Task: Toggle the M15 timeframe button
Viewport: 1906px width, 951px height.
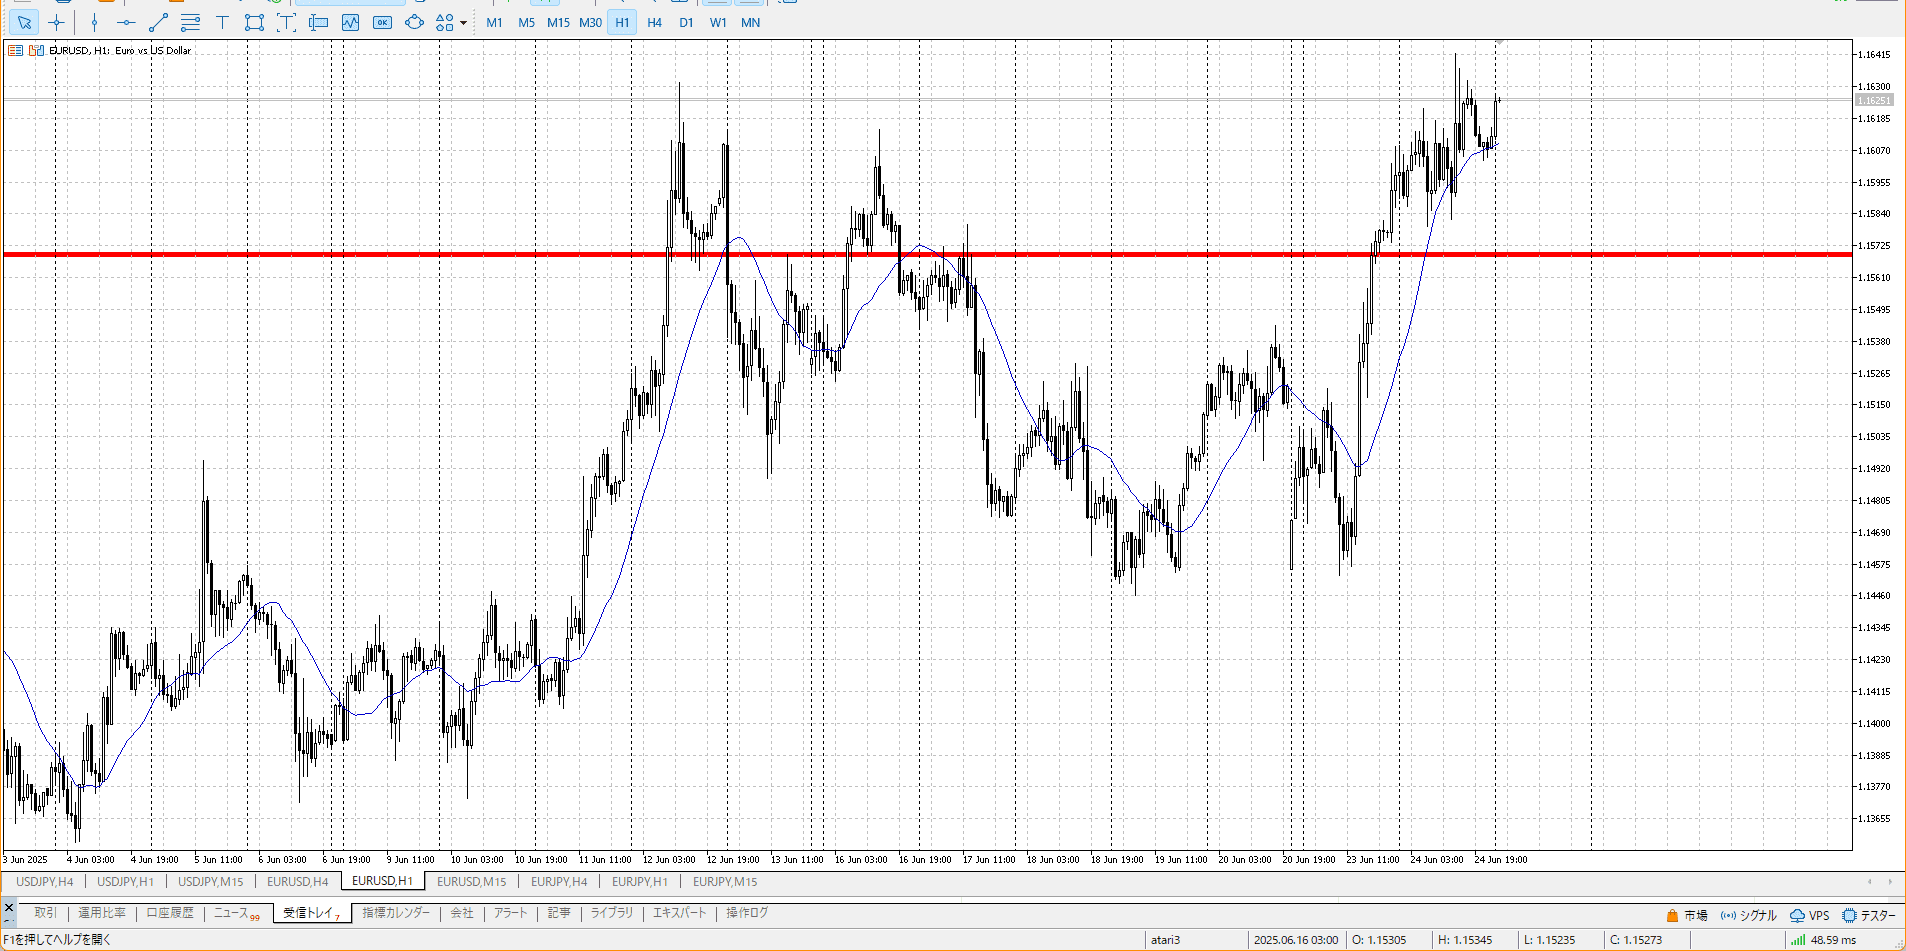Action: click(558, 22)
